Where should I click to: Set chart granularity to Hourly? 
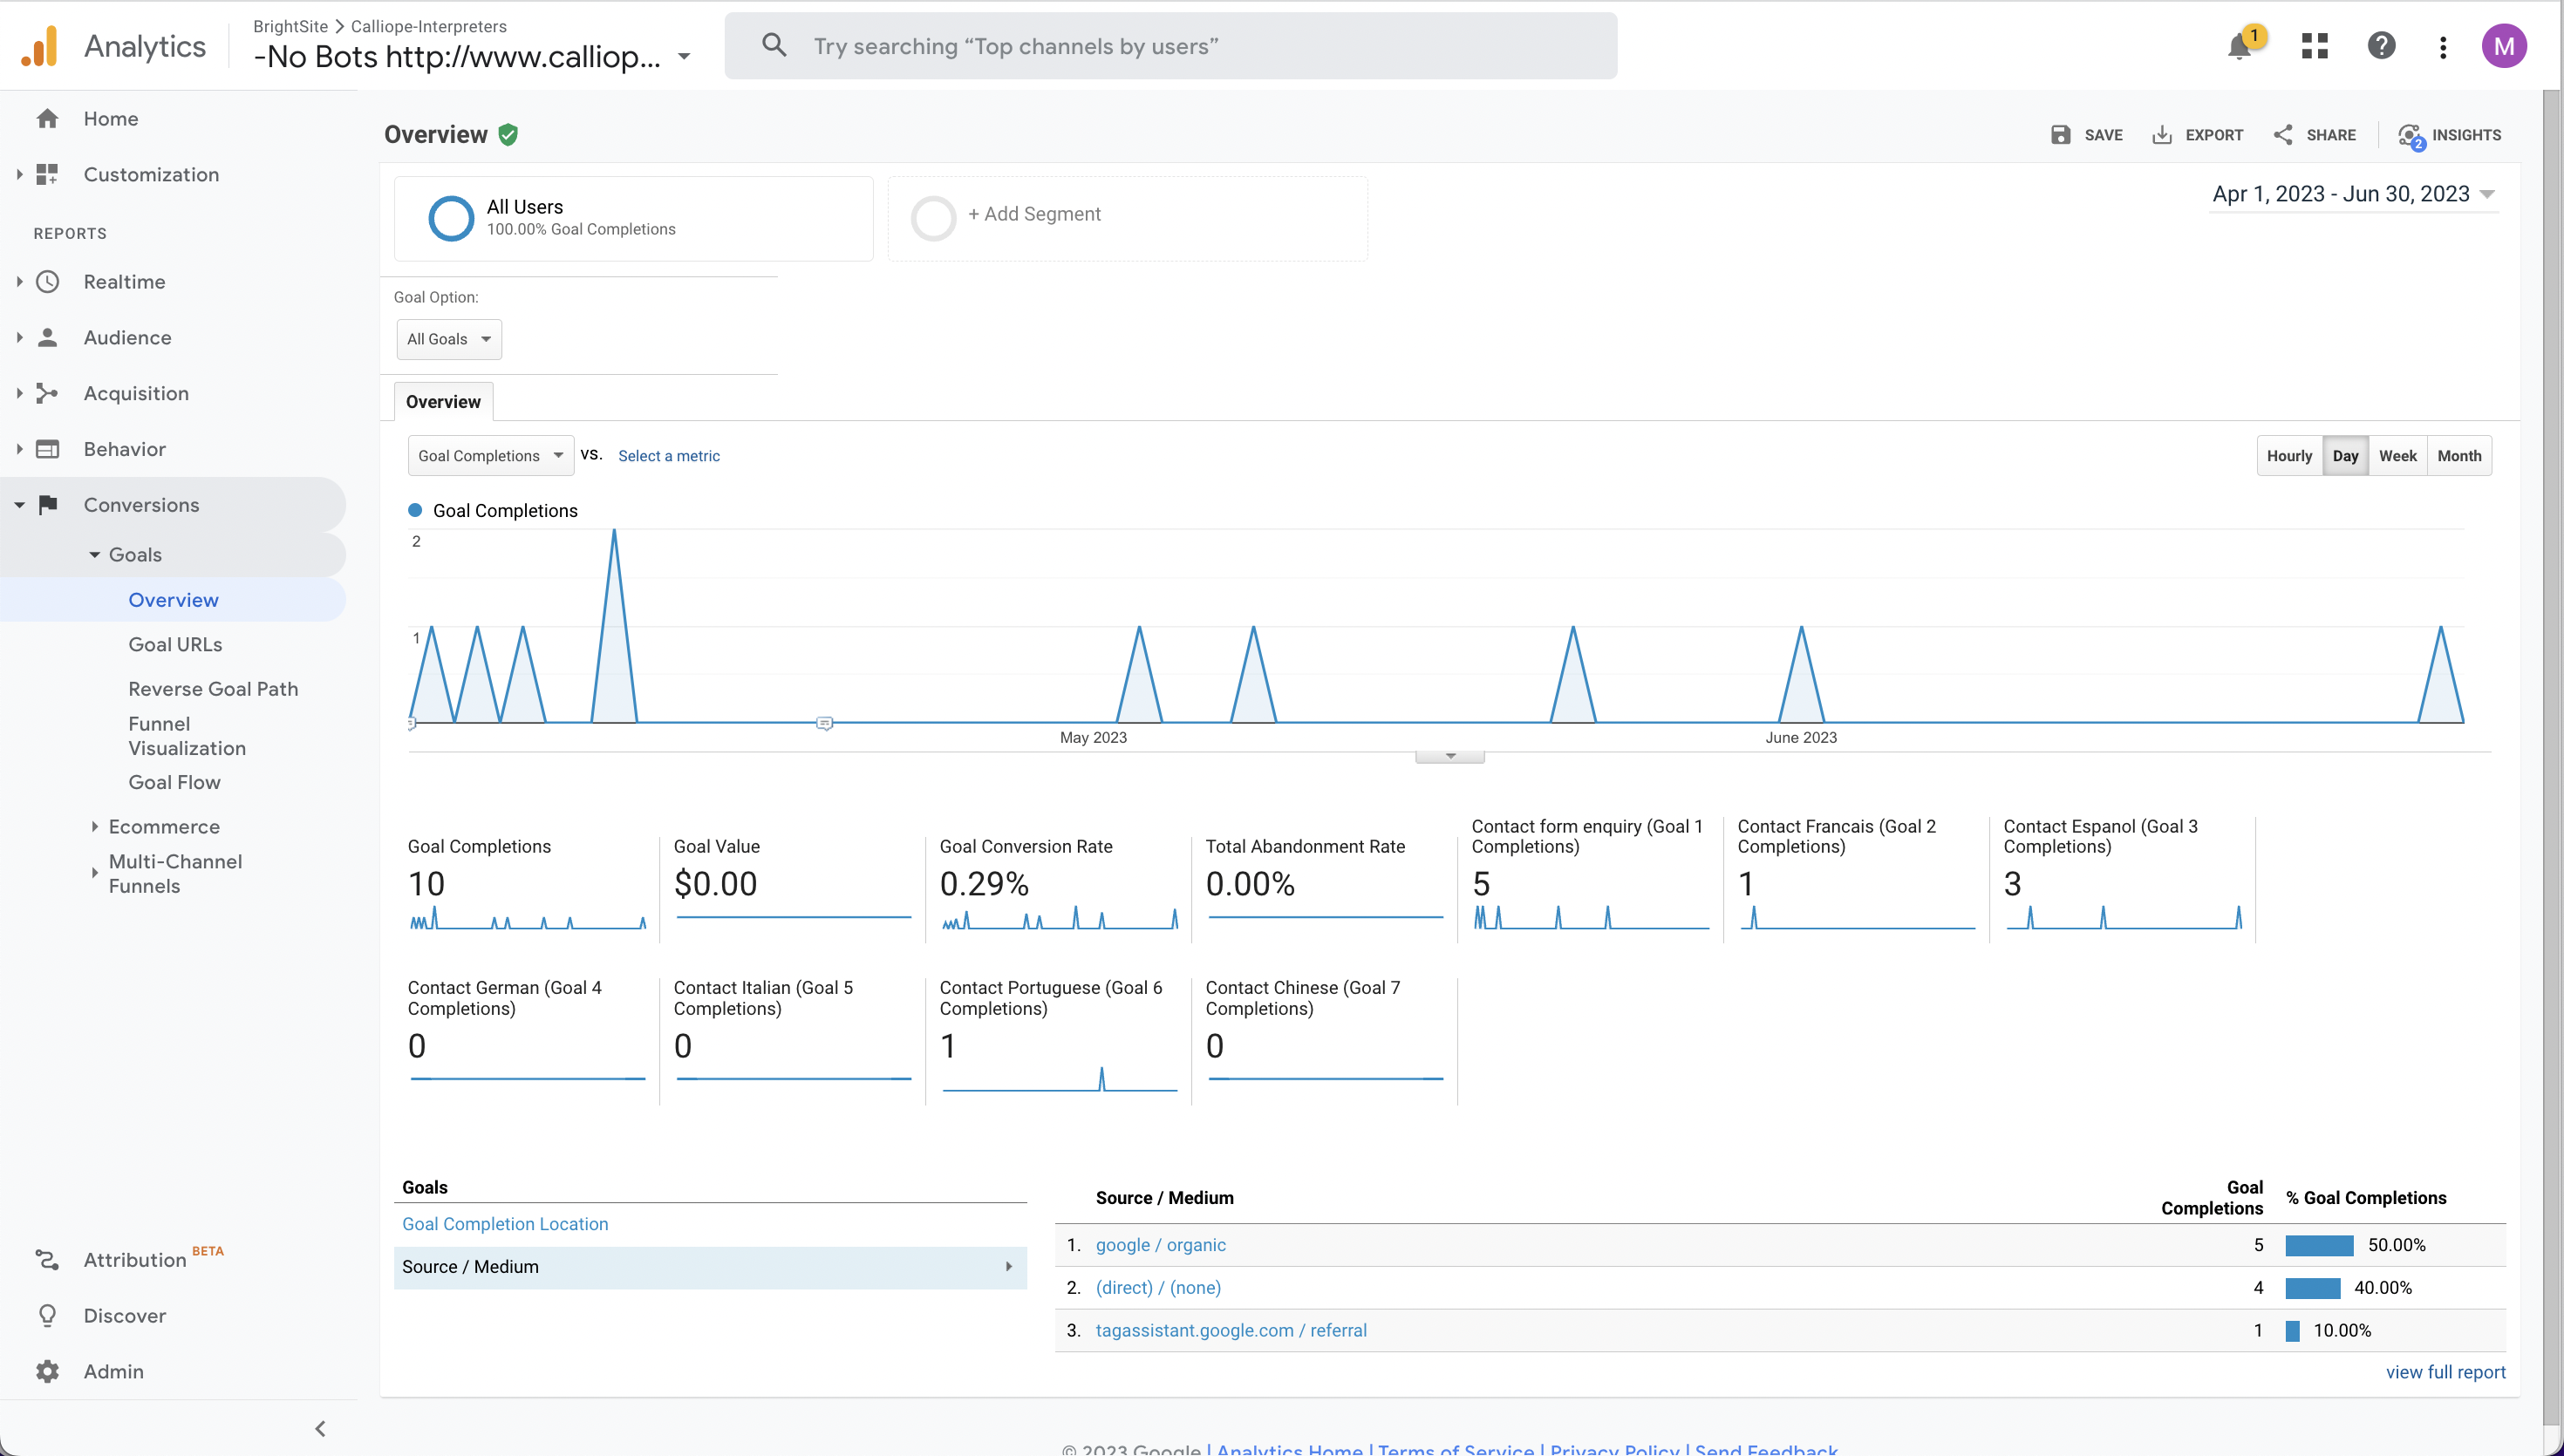[2289, 456]
